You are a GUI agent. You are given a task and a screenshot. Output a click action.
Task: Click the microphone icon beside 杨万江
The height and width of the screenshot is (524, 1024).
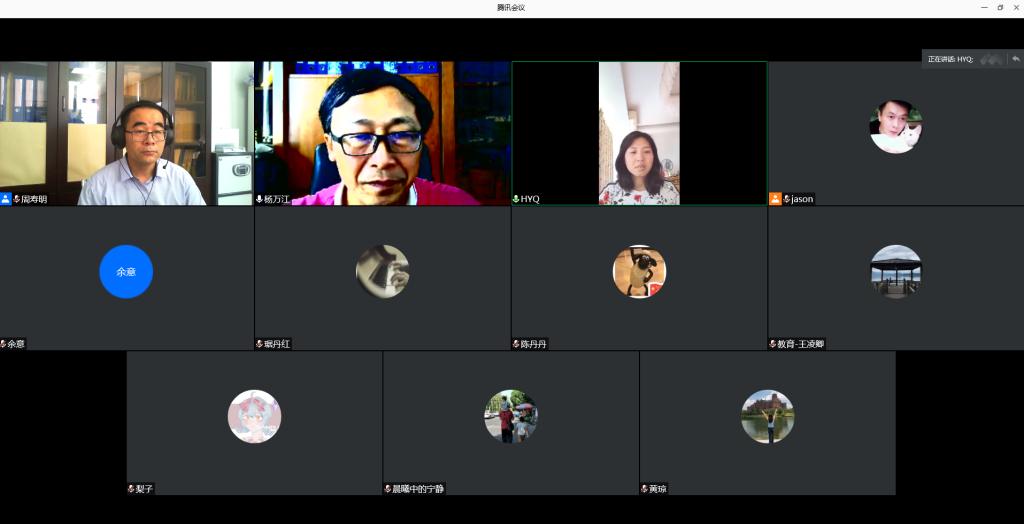[260, 199]
